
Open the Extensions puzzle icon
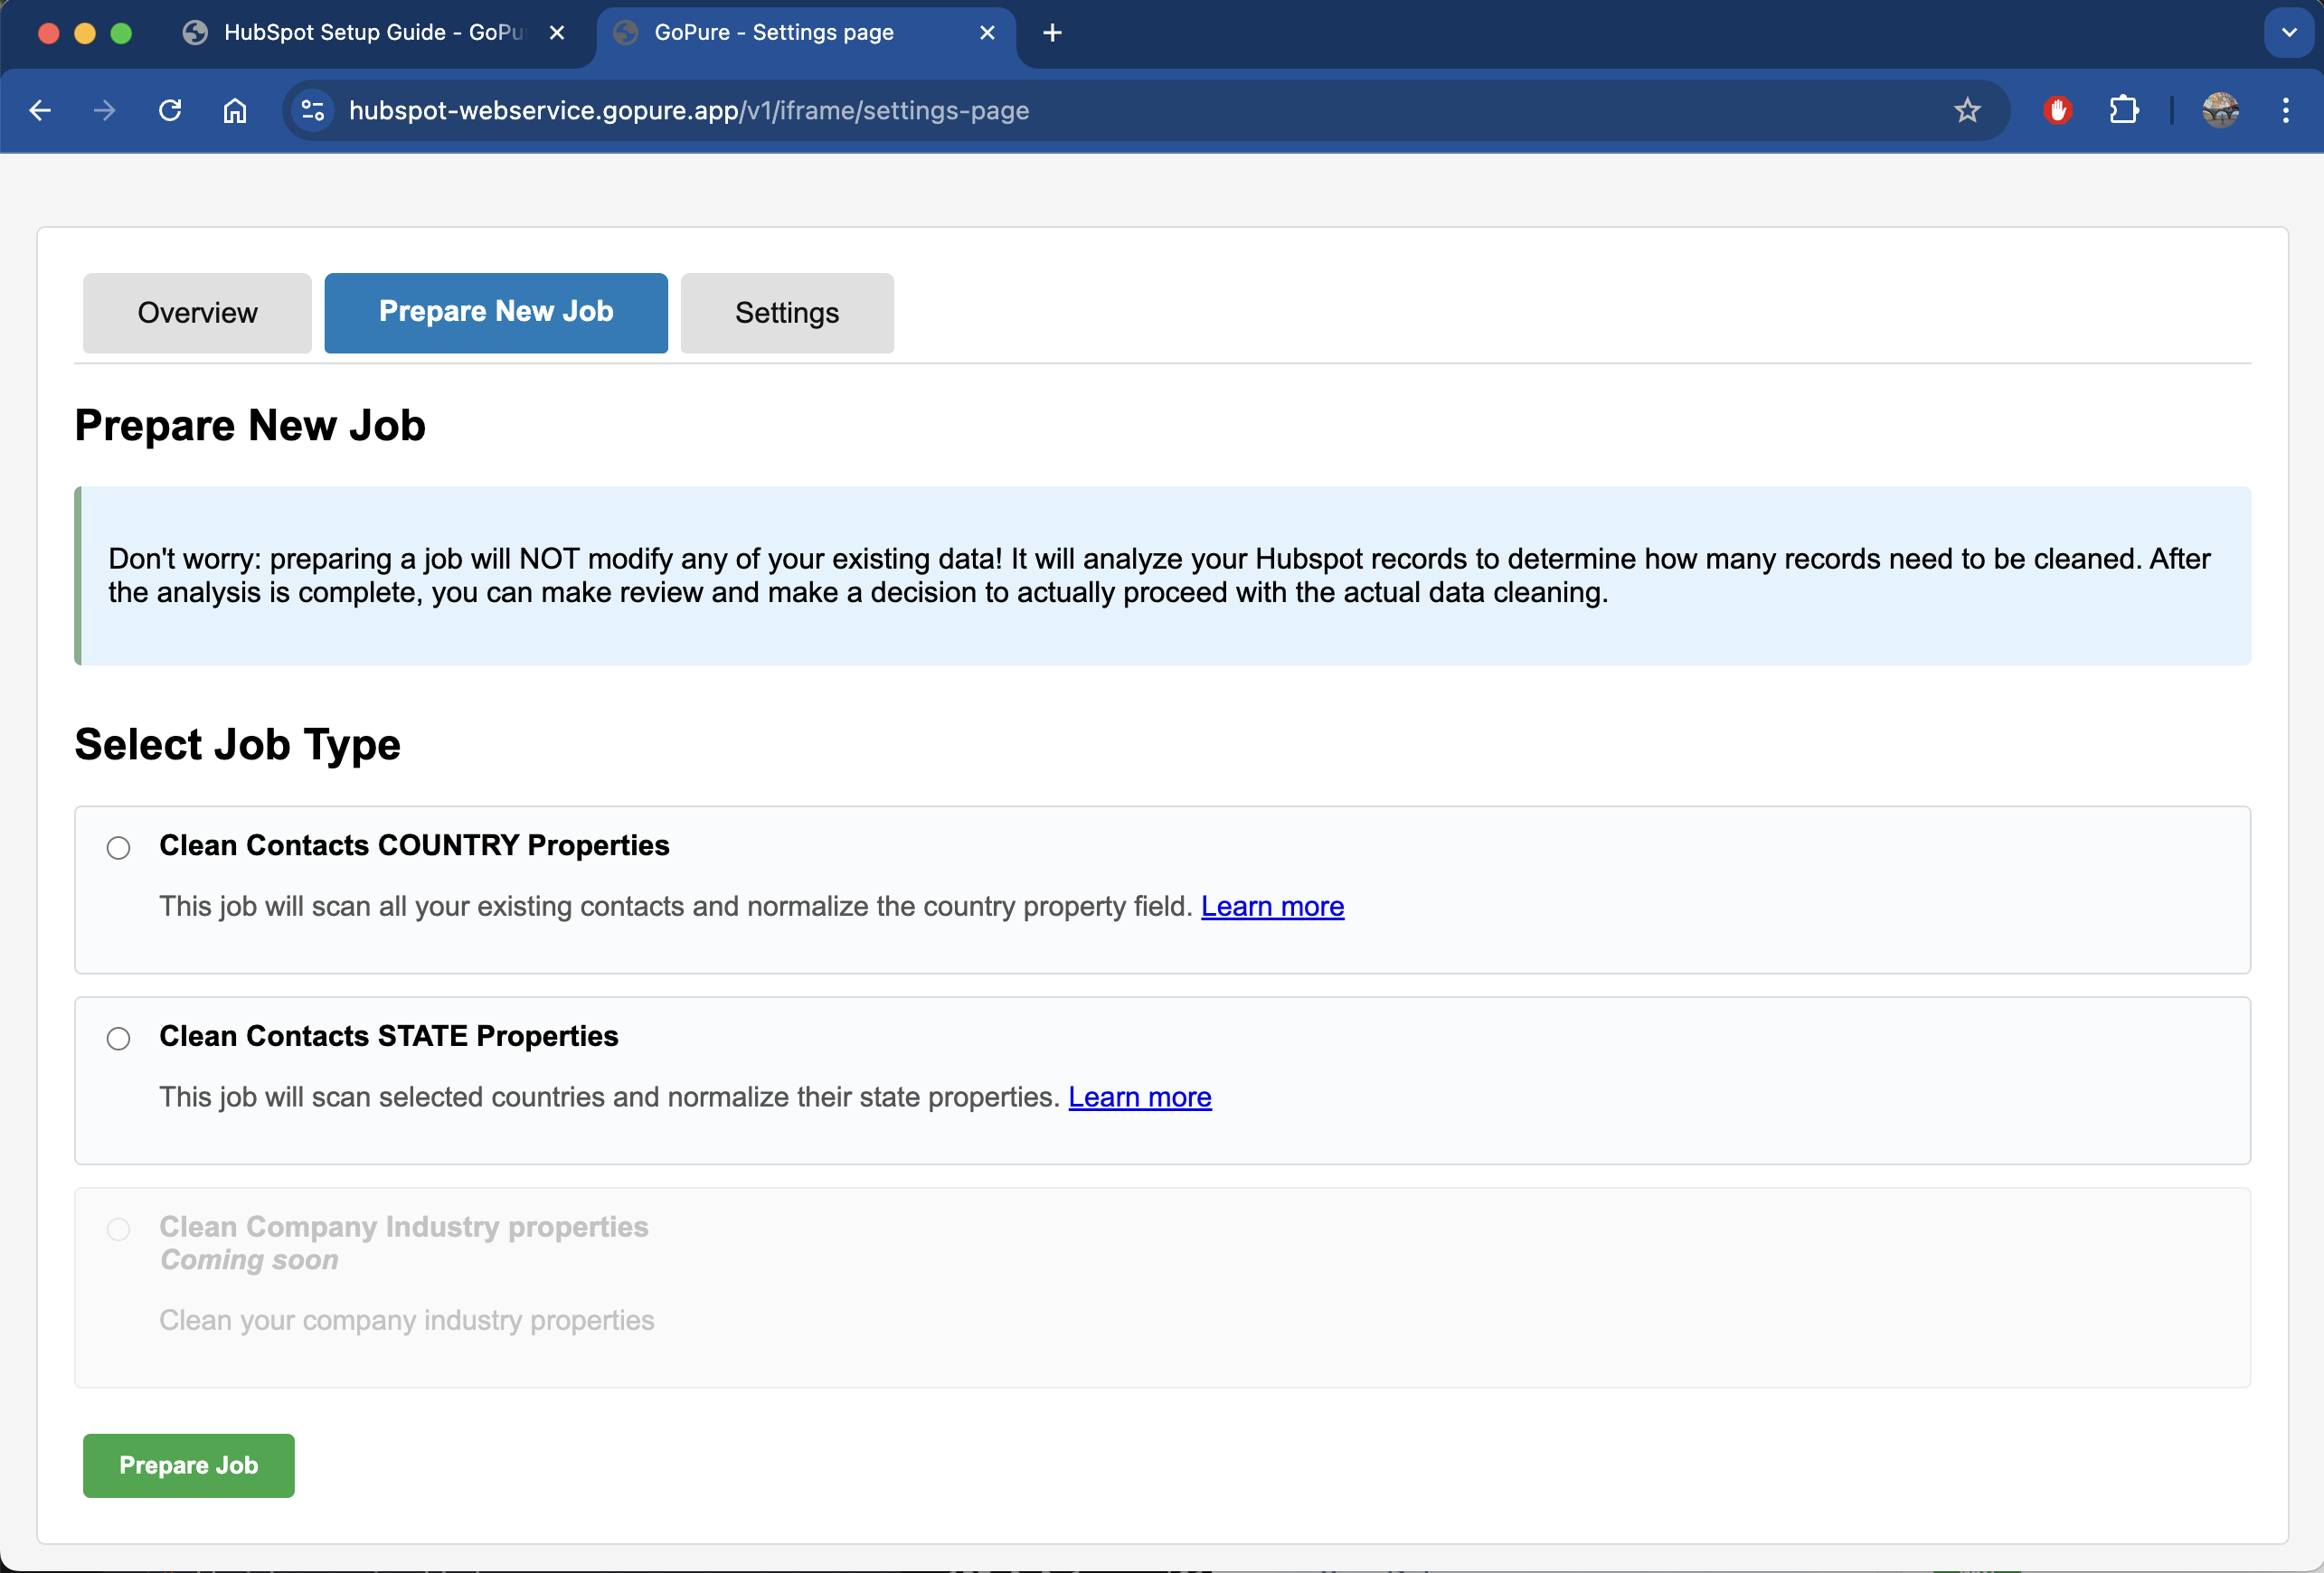[2123, 110]
